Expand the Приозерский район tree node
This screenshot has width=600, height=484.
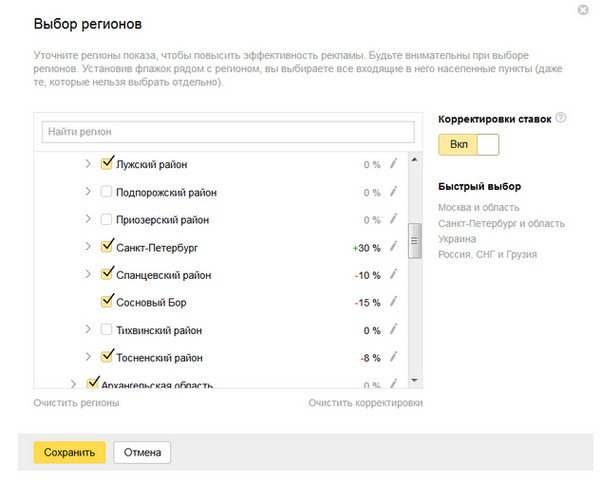coord(88,219)
